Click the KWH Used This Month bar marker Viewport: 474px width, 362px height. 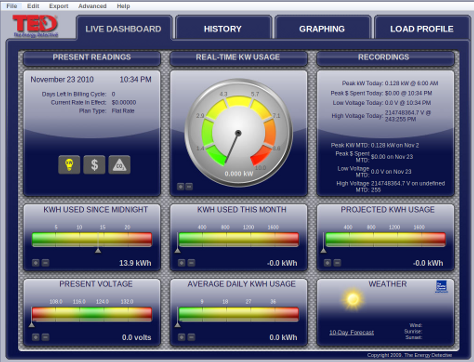178,250
